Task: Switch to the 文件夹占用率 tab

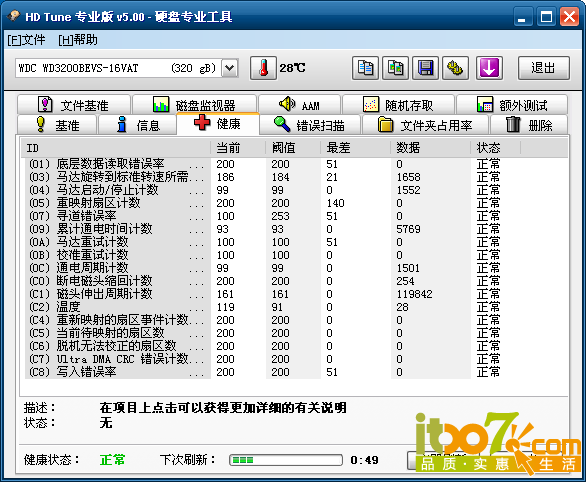Action: tap(425, 125)
